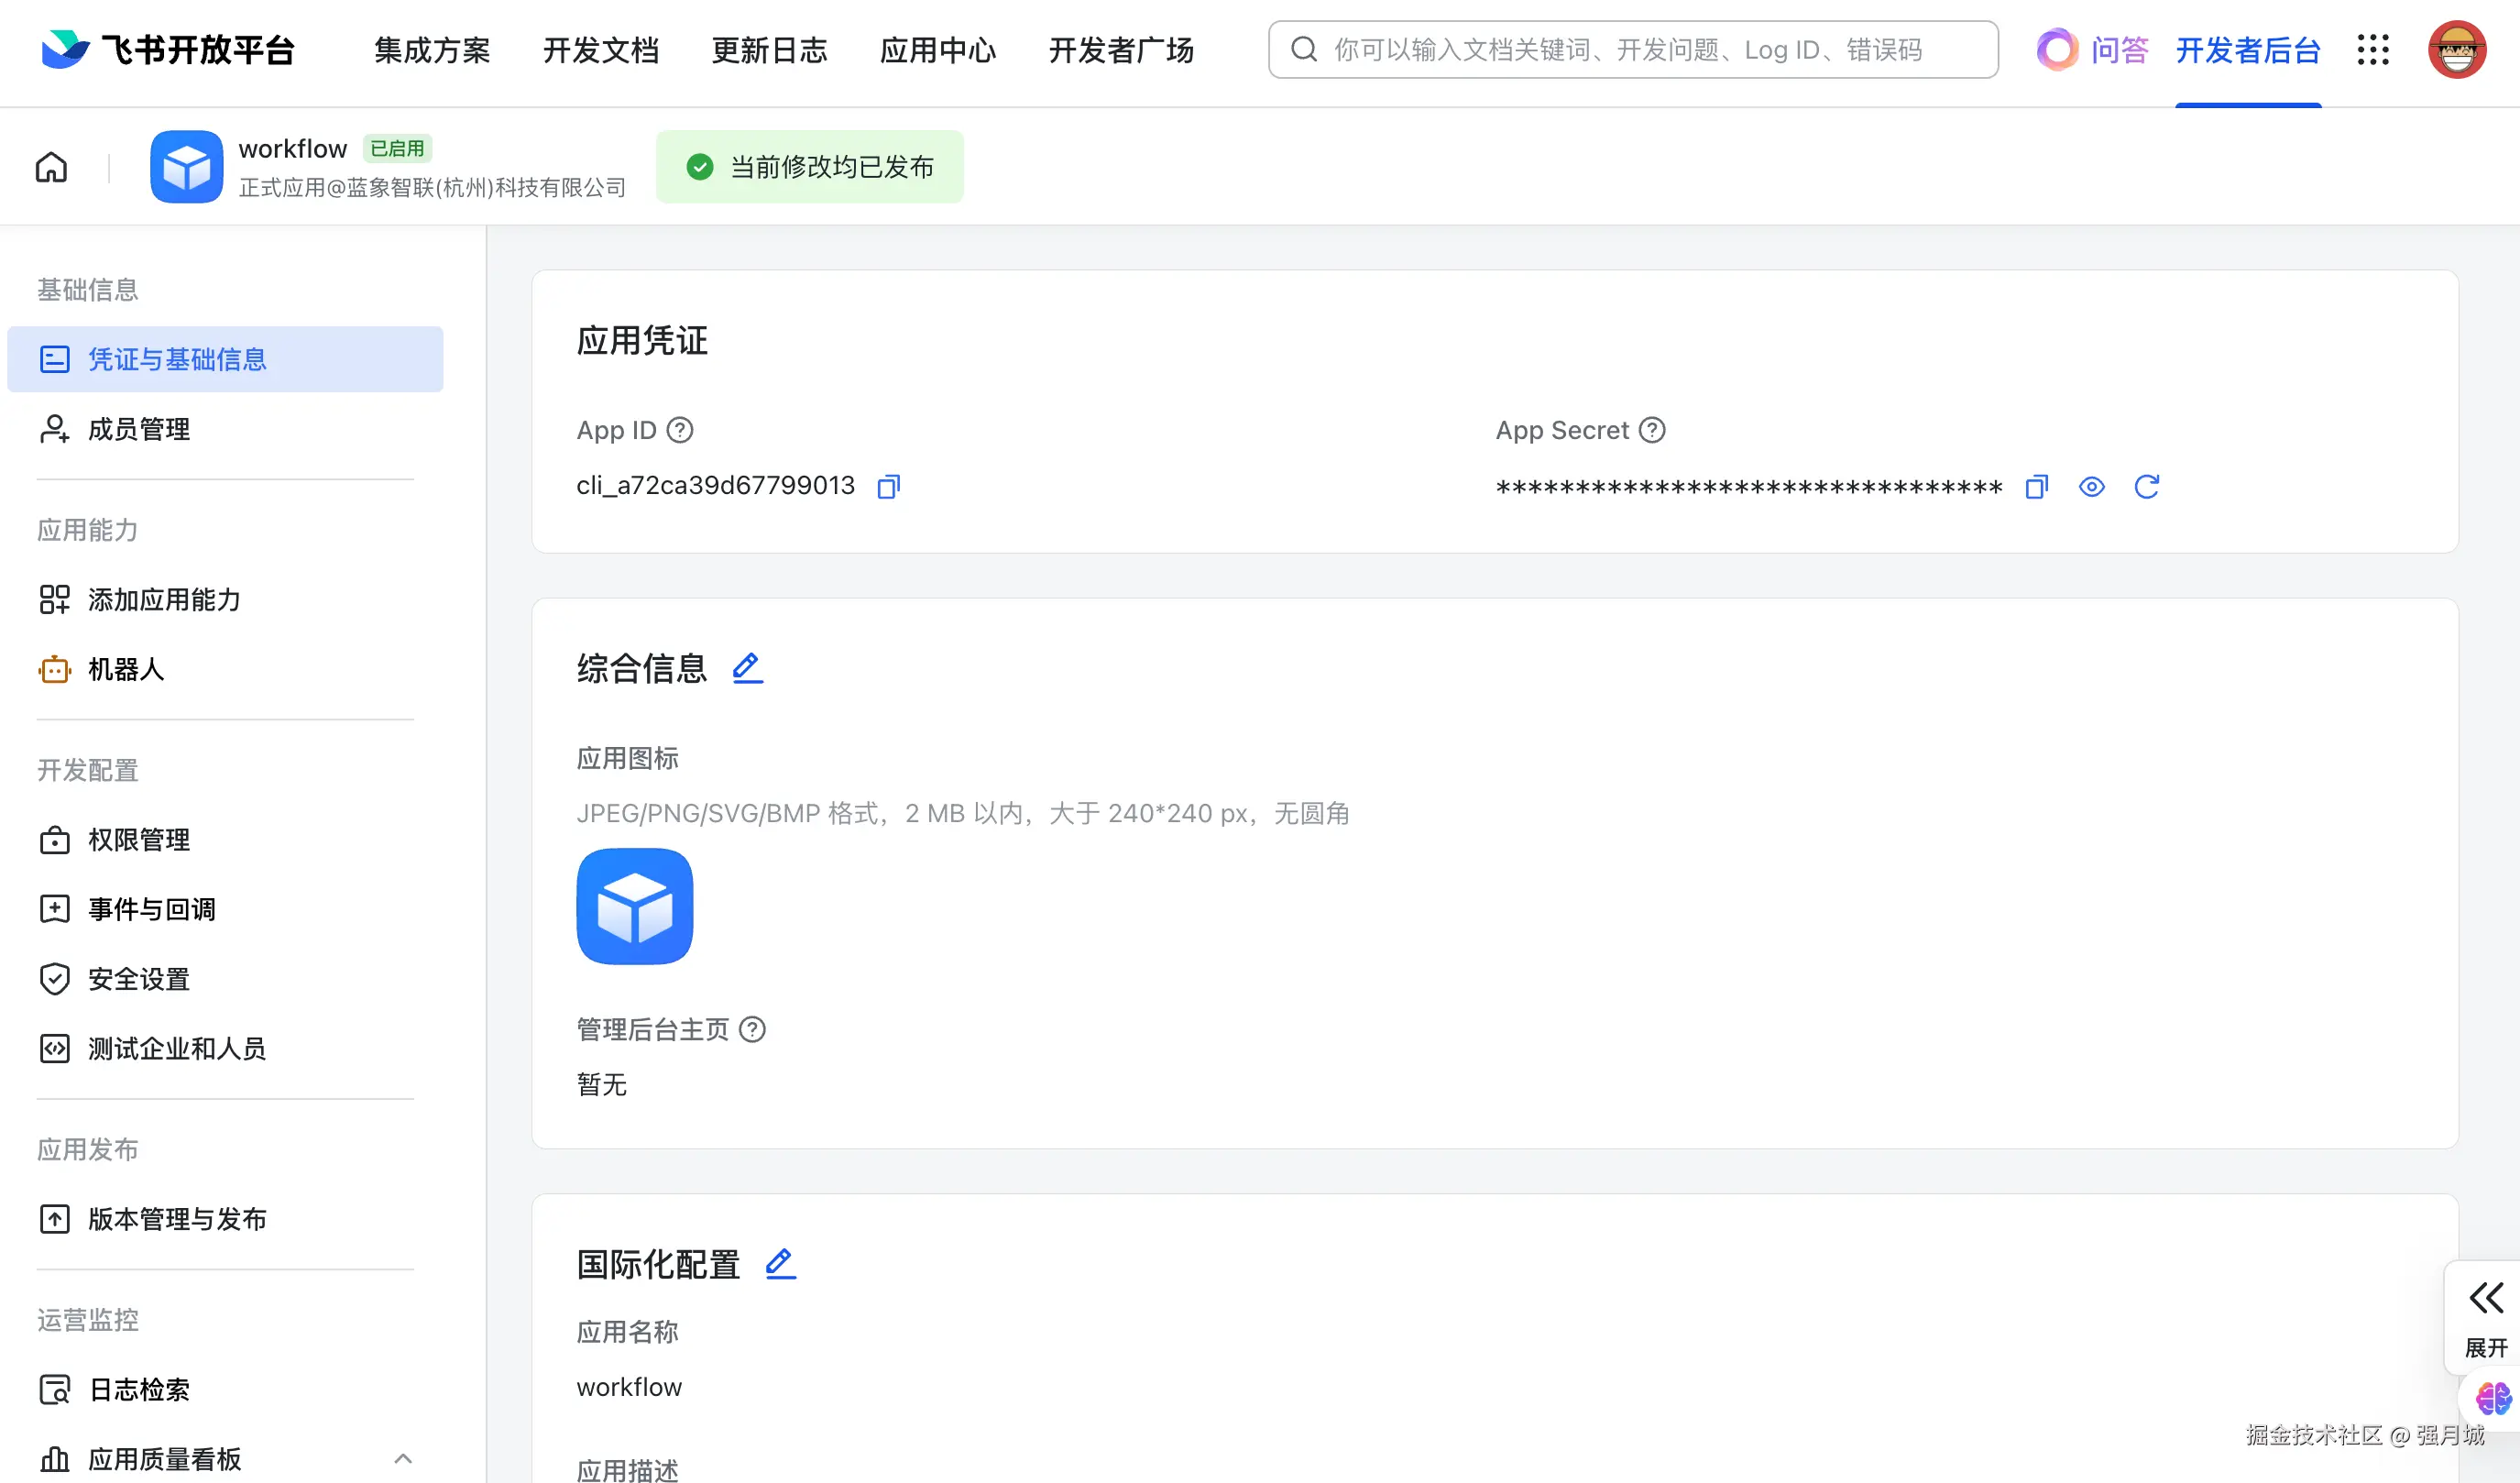Go to 版本管理与发布 page
2520x1483 pixels.
177,1219
